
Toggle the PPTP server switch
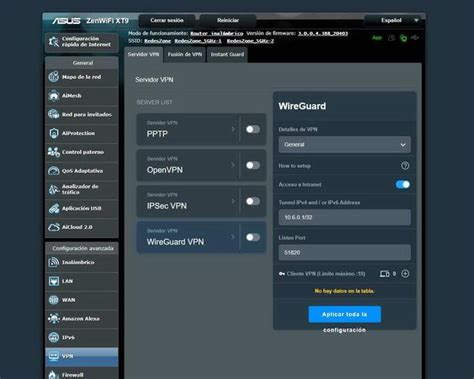tap(253, 129)
